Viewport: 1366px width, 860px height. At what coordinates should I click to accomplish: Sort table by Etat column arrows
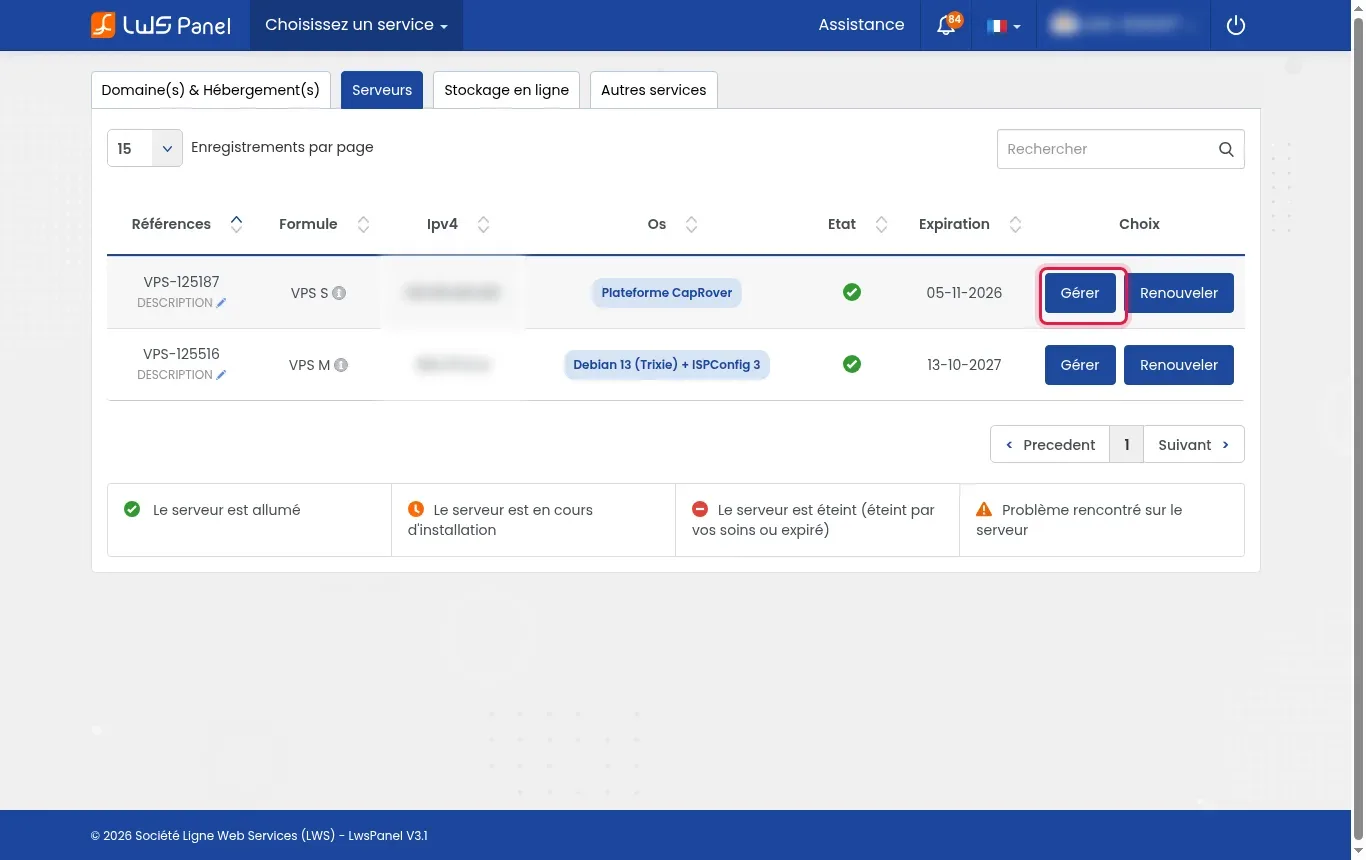pyautogui.click(x=881, y=224)
